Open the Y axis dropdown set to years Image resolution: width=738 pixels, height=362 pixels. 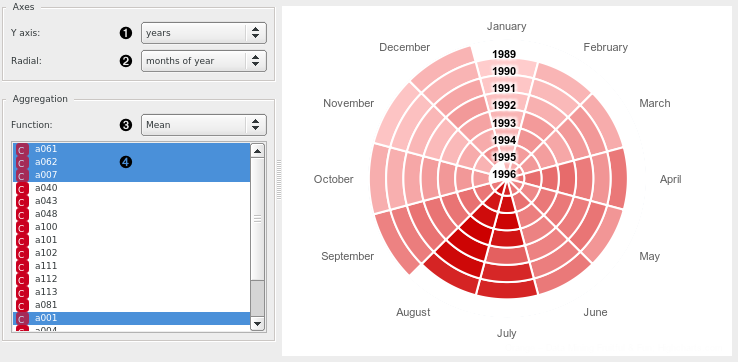[204, 33]
